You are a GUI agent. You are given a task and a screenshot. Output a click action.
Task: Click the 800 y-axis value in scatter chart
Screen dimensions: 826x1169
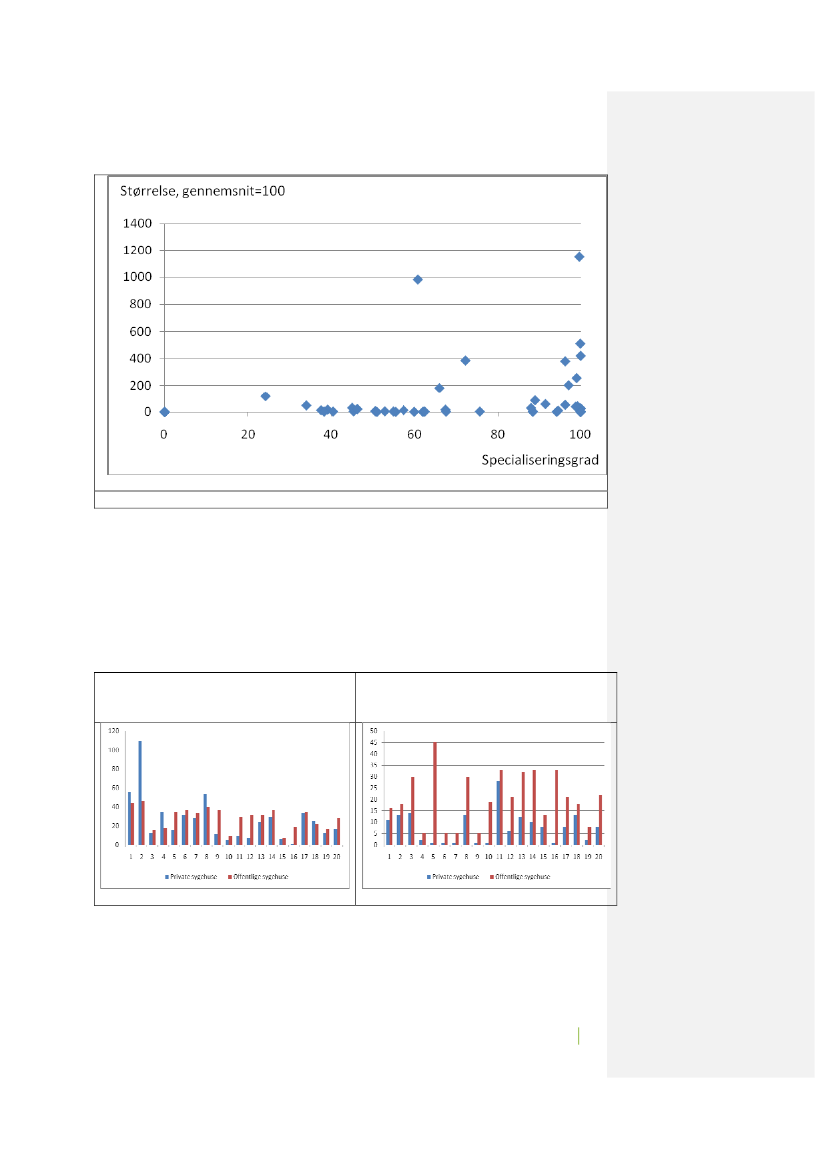(140, 304)
